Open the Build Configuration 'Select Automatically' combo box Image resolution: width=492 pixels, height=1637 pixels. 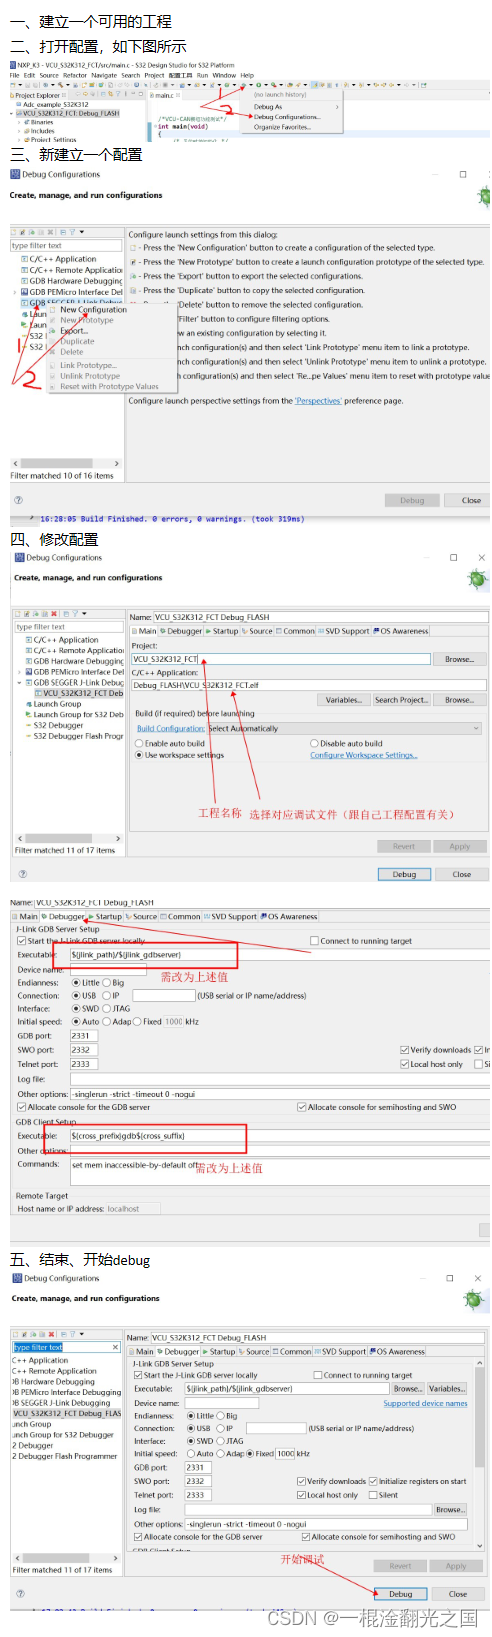point(345,729)
